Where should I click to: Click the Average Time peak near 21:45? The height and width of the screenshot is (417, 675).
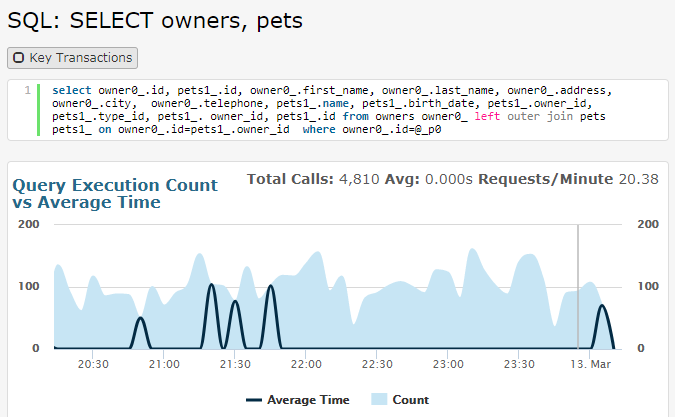click(x=270, y=286)
